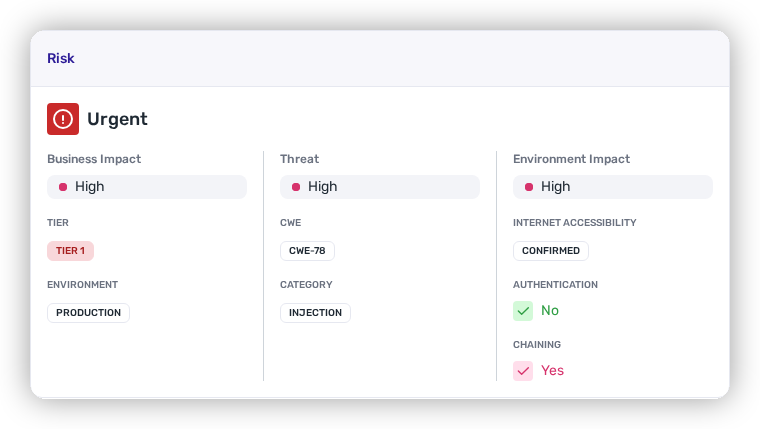
Task: Click the Environment Impact label
Action: 571,159
